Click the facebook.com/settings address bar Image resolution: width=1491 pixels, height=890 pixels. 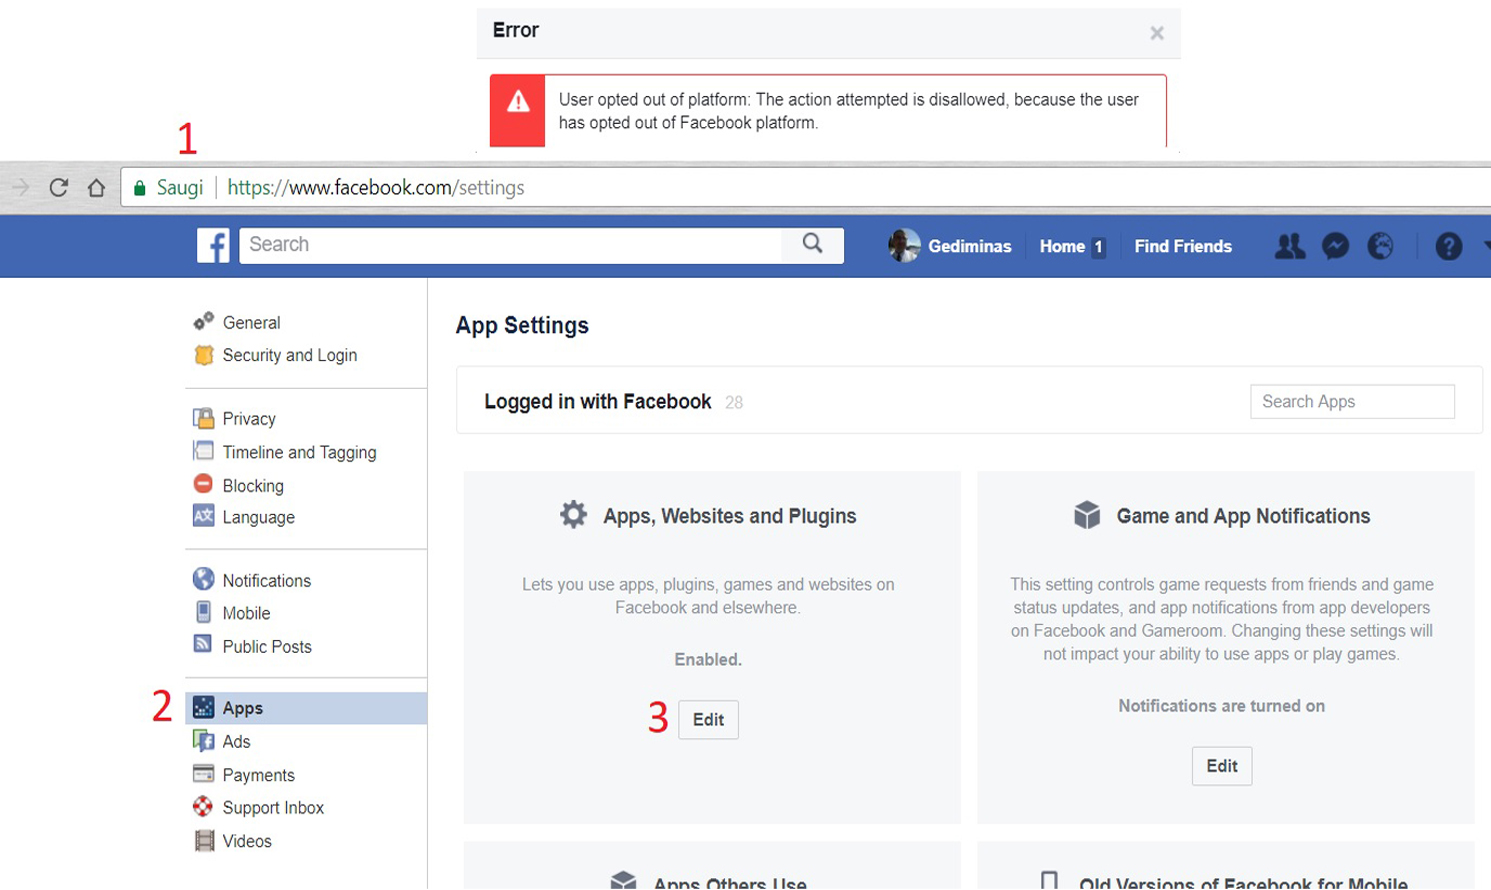804,188
